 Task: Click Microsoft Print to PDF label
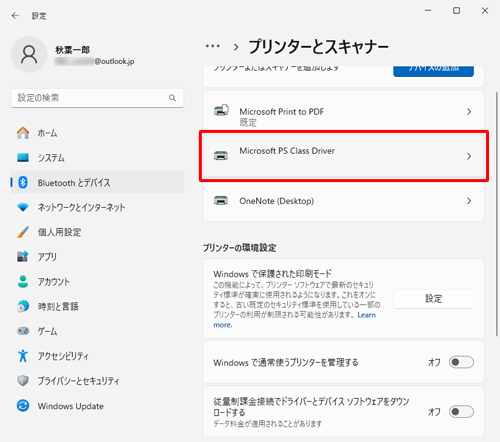[x=282, y=112]
